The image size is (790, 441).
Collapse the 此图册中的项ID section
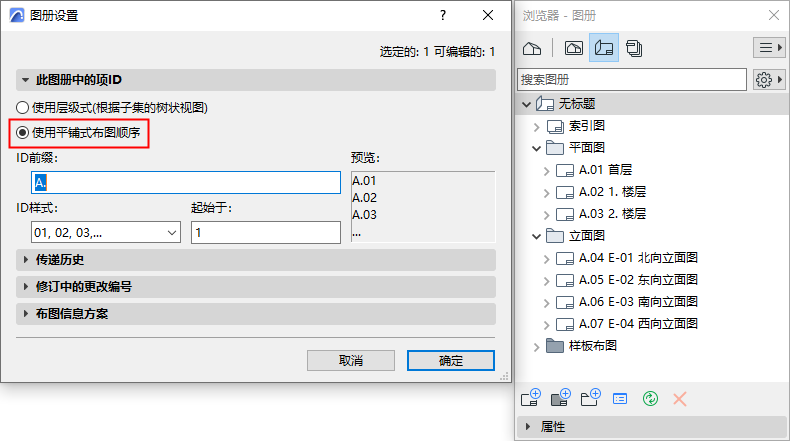click(x=25, y=80)
